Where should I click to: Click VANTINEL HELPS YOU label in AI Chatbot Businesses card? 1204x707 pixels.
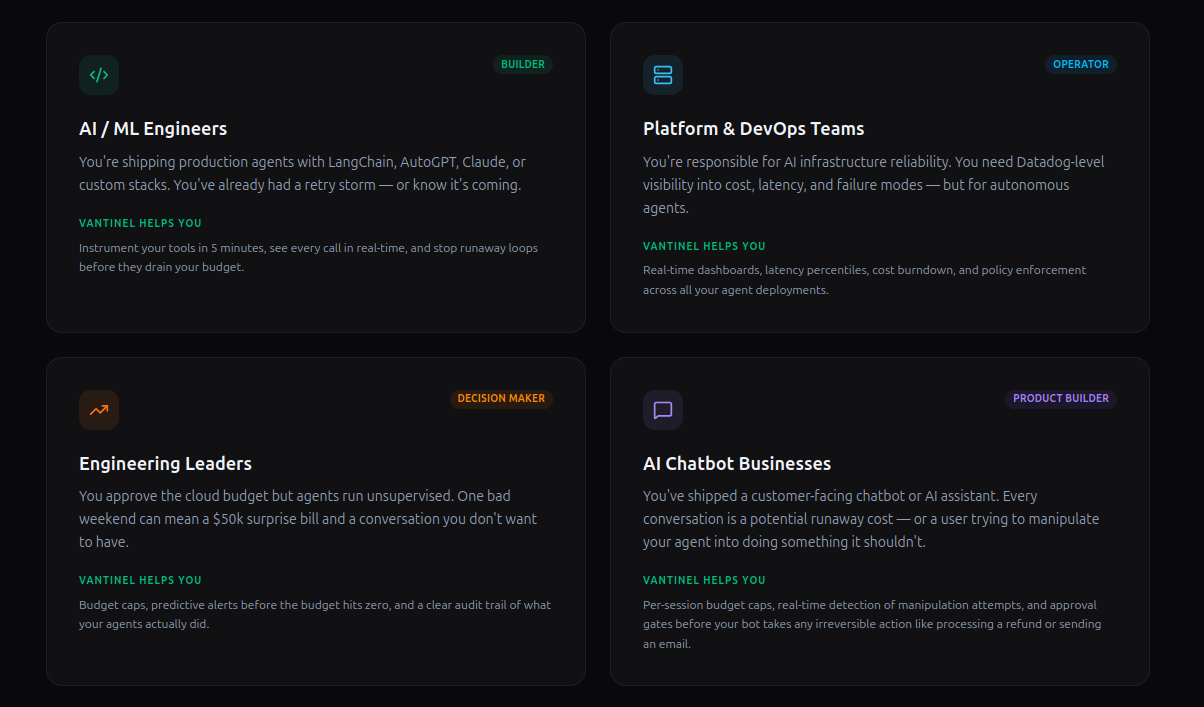pyautogui.click(x=704, y=580)
